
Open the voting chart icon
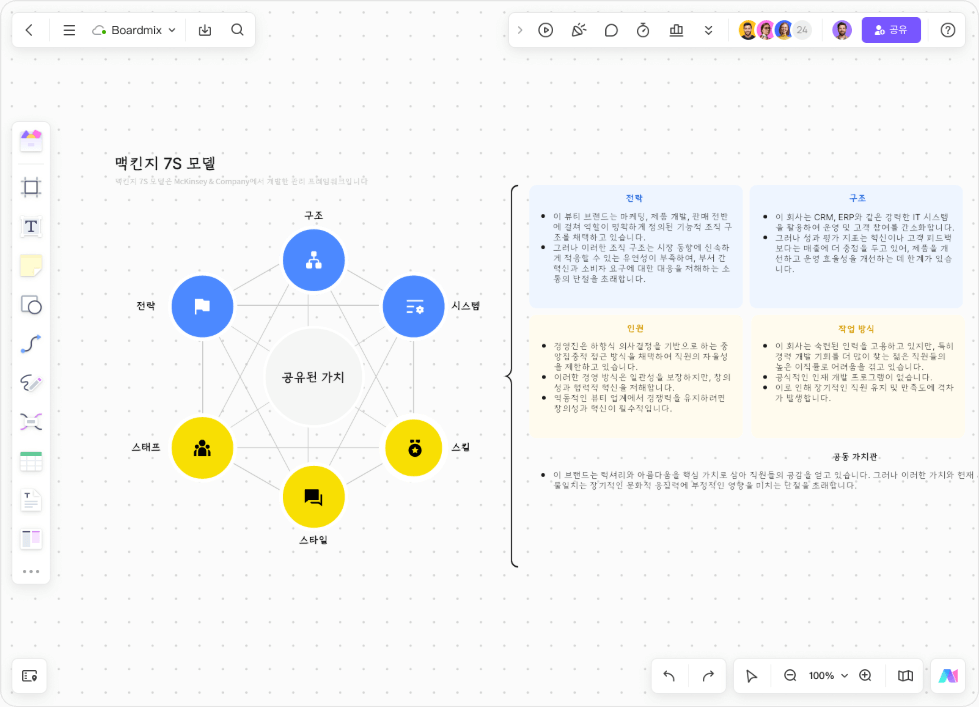tap(676, 30)
